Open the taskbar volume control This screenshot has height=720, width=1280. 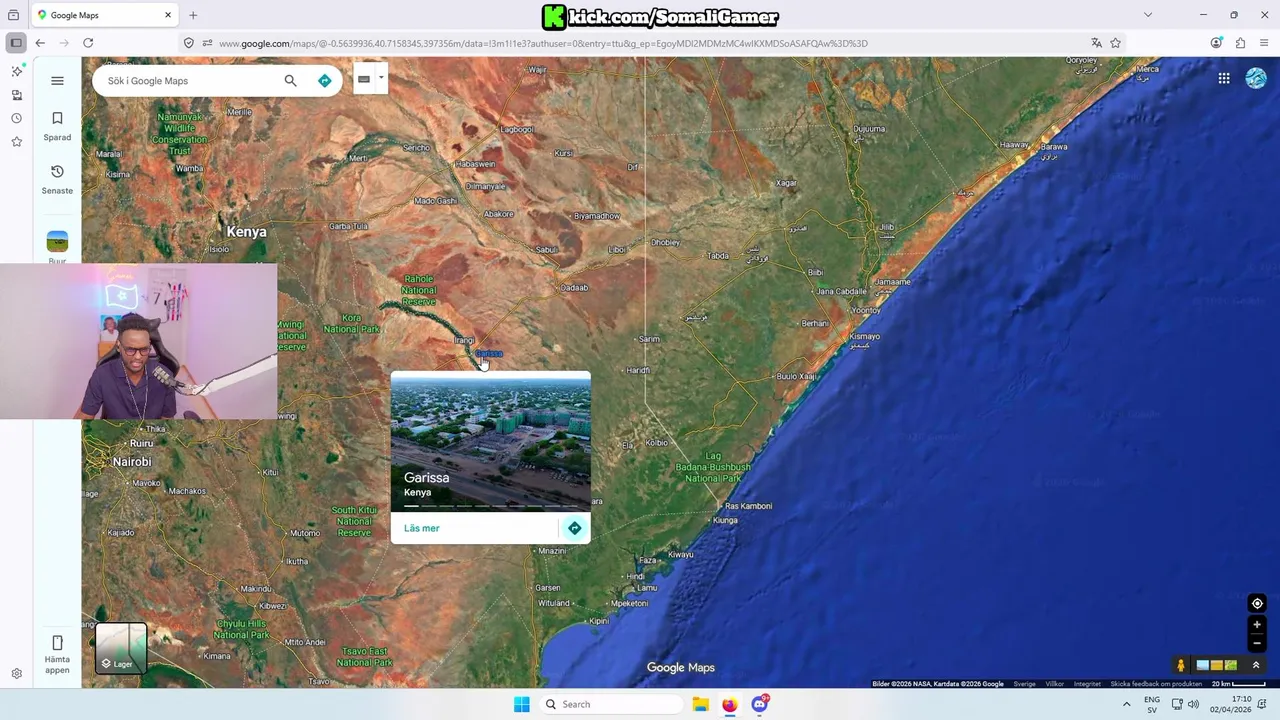1193,704
